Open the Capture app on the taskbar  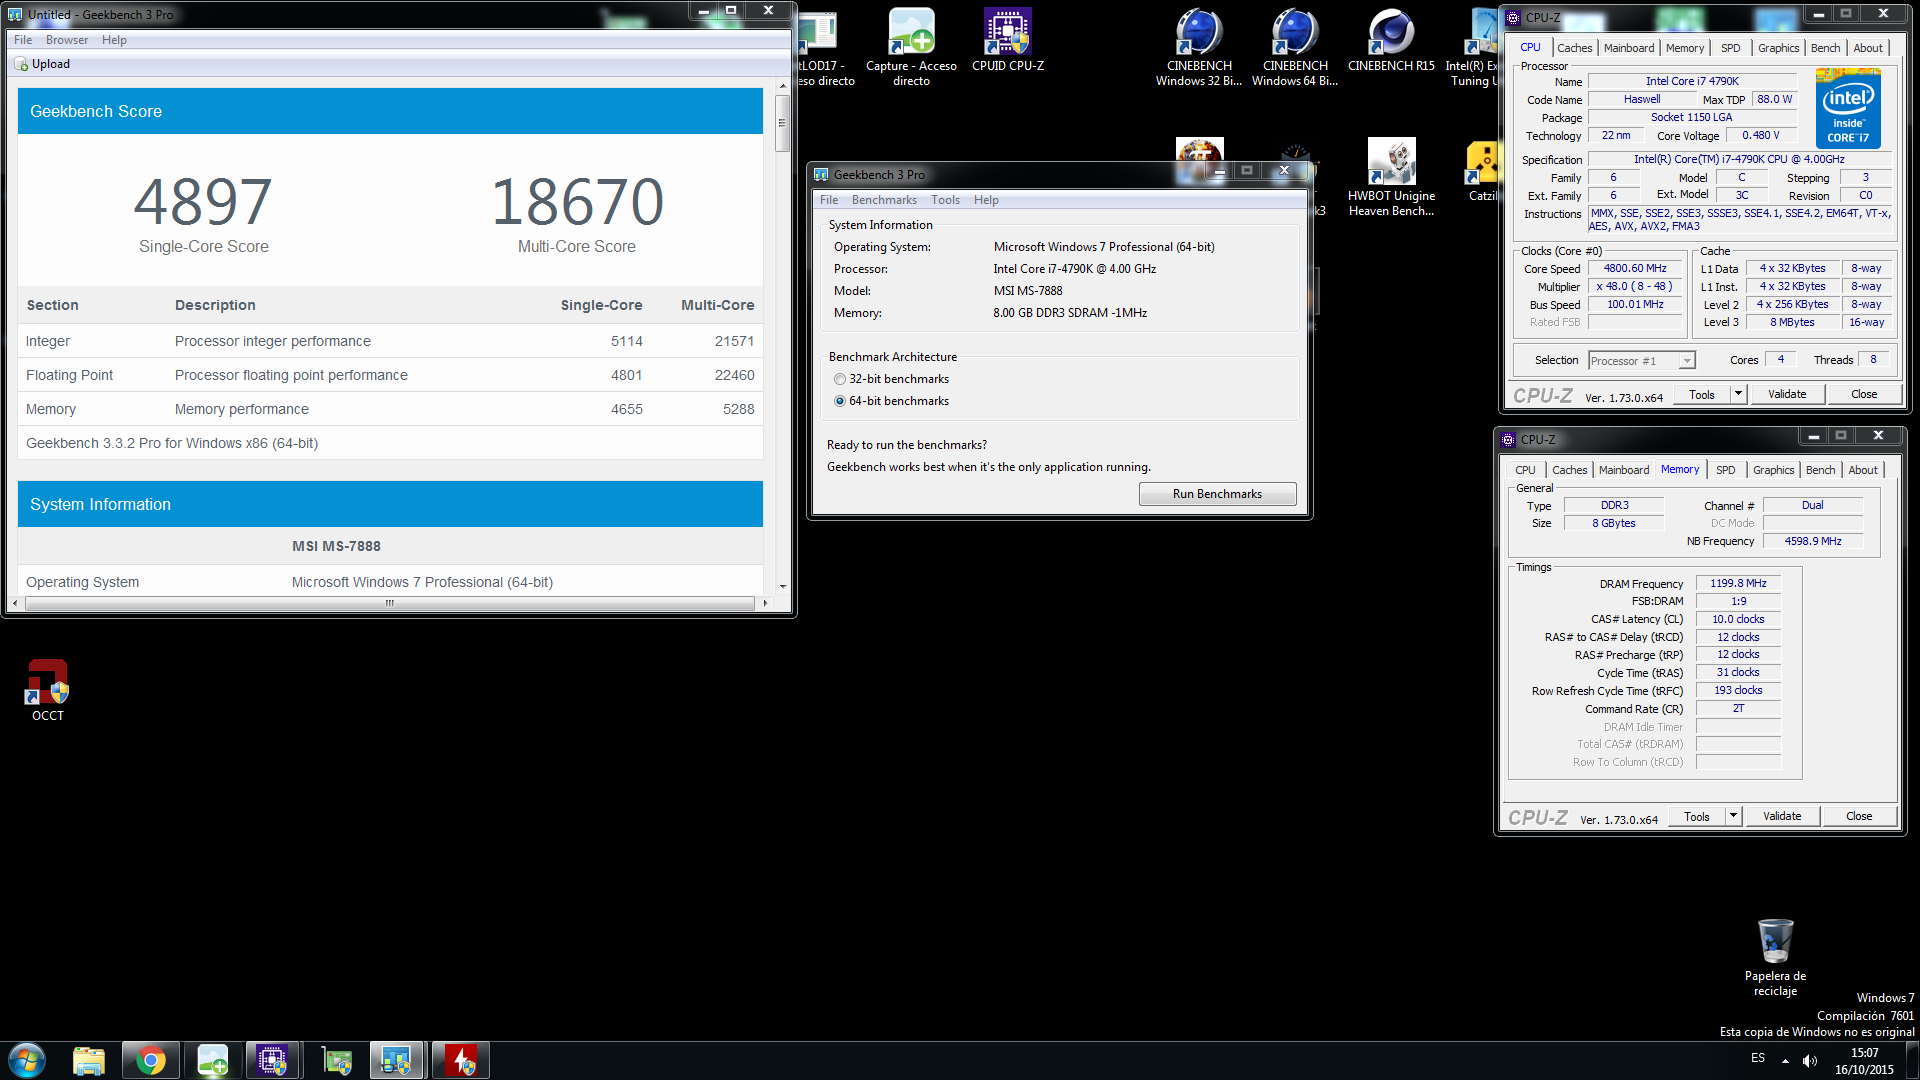click(213, 1060)
